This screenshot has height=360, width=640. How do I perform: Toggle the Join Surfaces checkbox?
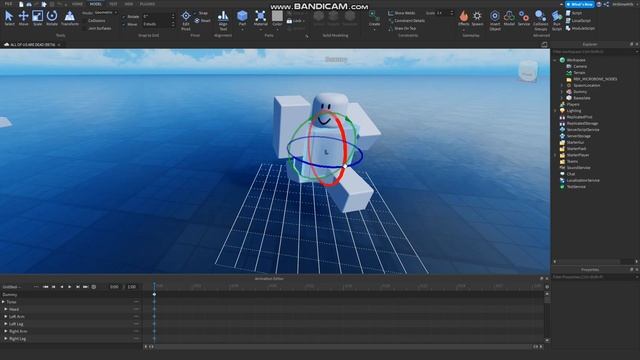pos(84,28)
